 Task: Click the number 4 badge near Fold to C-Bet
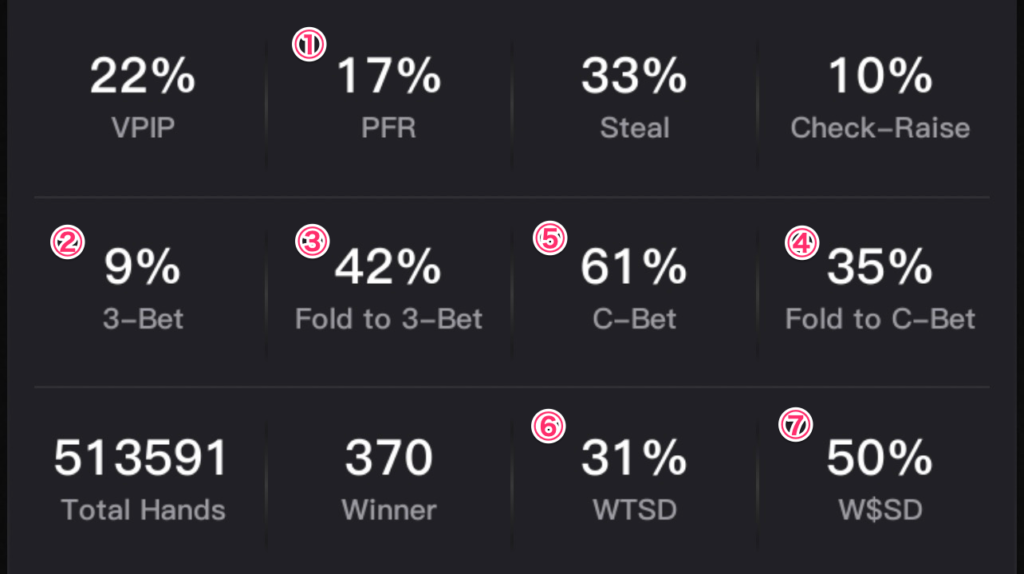point(802,243)
